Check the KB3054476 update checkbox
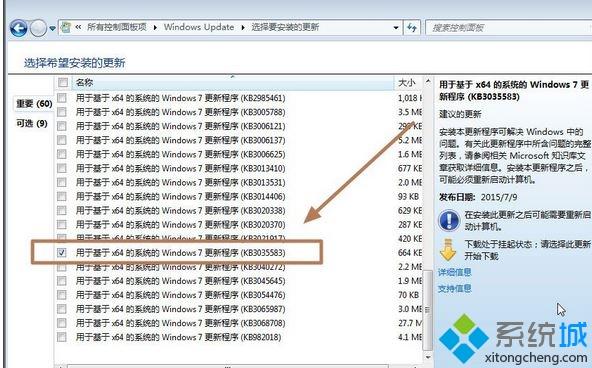Image resolution: width=592 pixels, height=368 pixels. (x=62, y=295)
